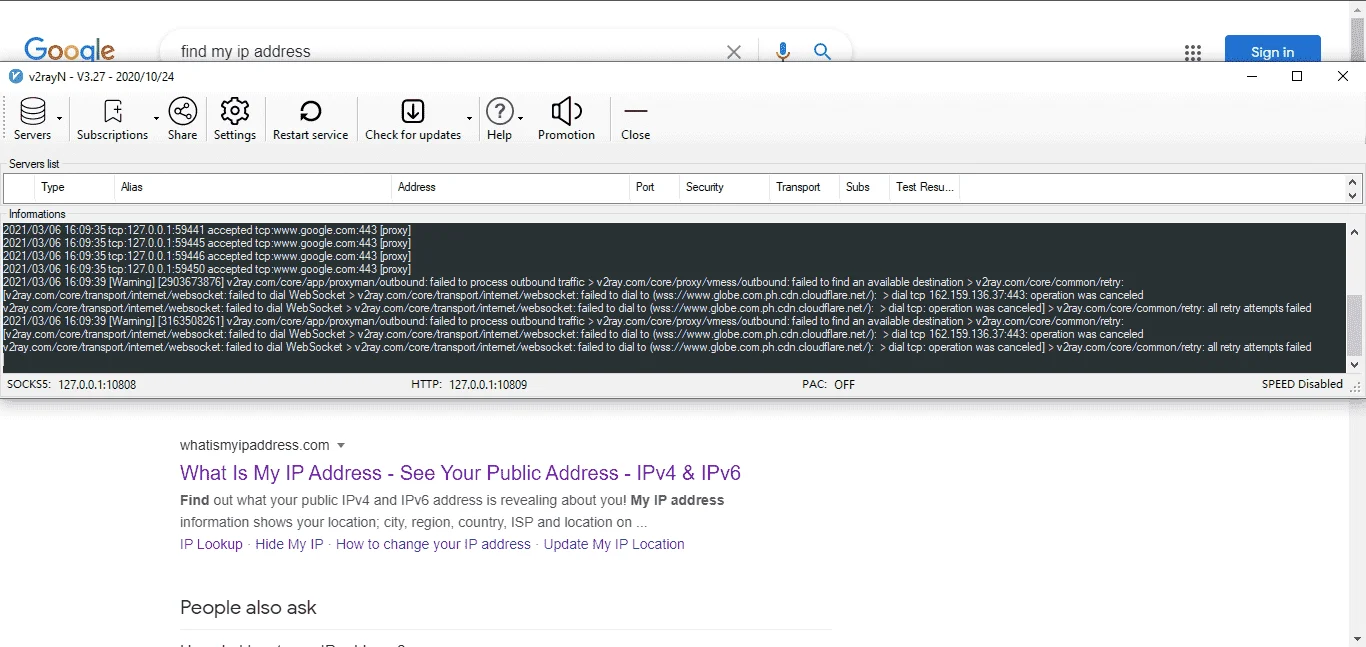Open Subscriptions in v2rayN toolbar

[112, 119]
